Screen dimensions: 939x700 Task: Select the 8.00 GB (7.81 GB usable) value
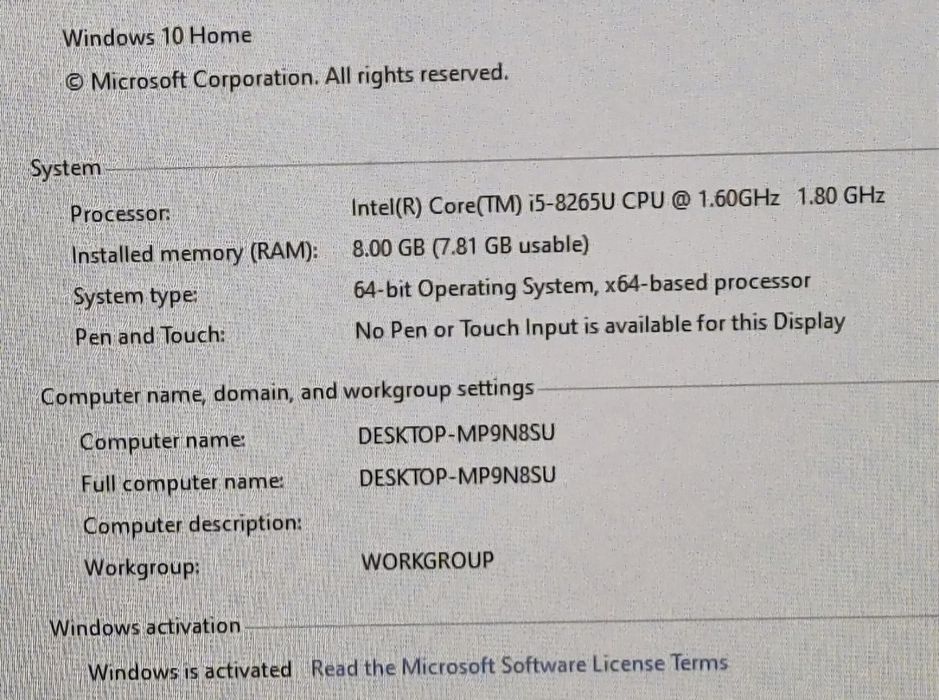pyautogui.click(x=471, y=246)
